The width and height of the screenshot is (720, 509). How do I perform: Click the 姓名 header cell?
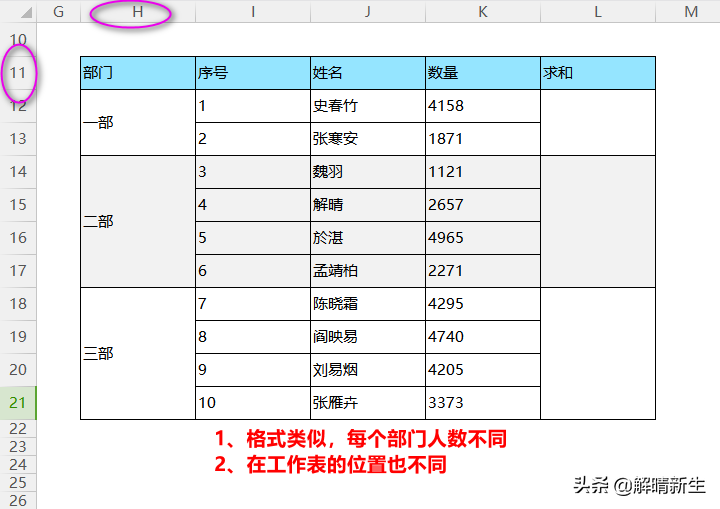pos(368,73)
